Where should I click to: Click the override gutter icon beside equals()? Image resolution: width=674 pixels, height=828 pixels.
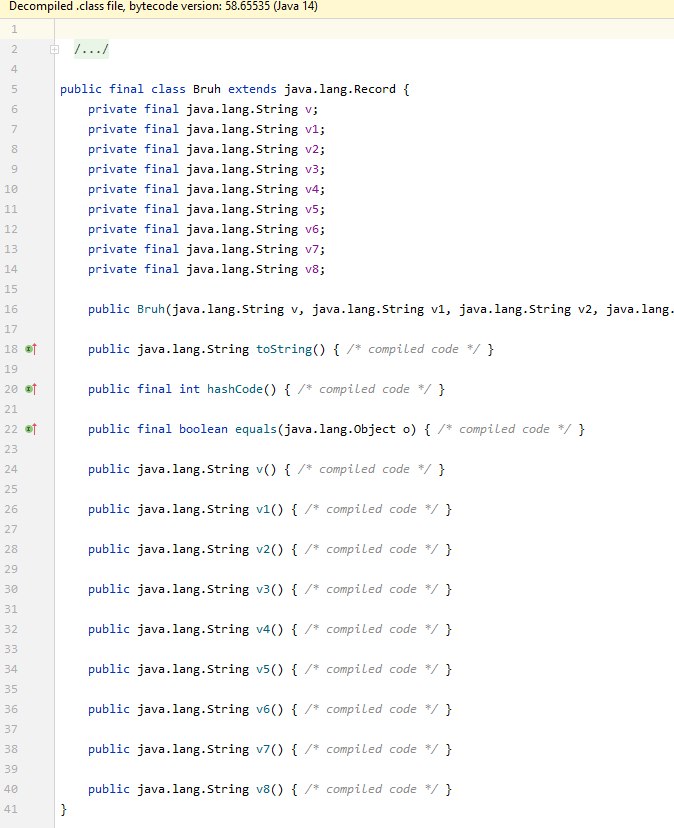31,429
